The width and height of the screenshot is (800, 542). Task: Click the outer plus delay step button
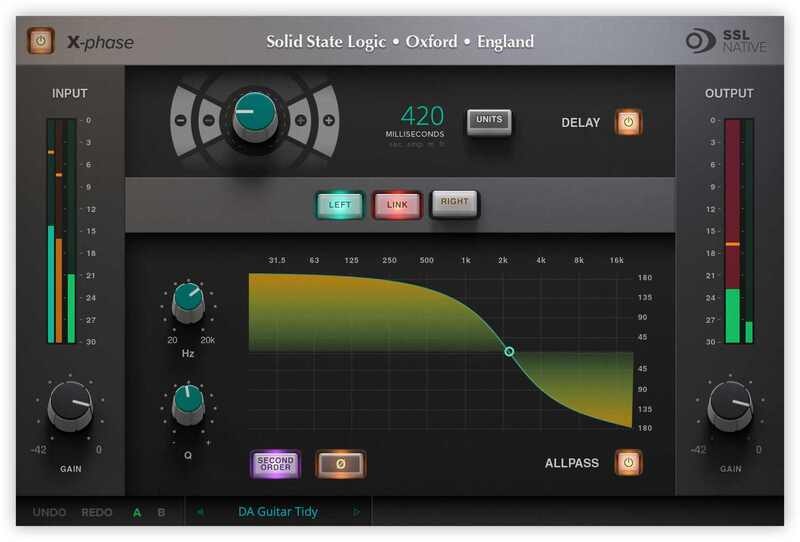click(x=328, y=120)
